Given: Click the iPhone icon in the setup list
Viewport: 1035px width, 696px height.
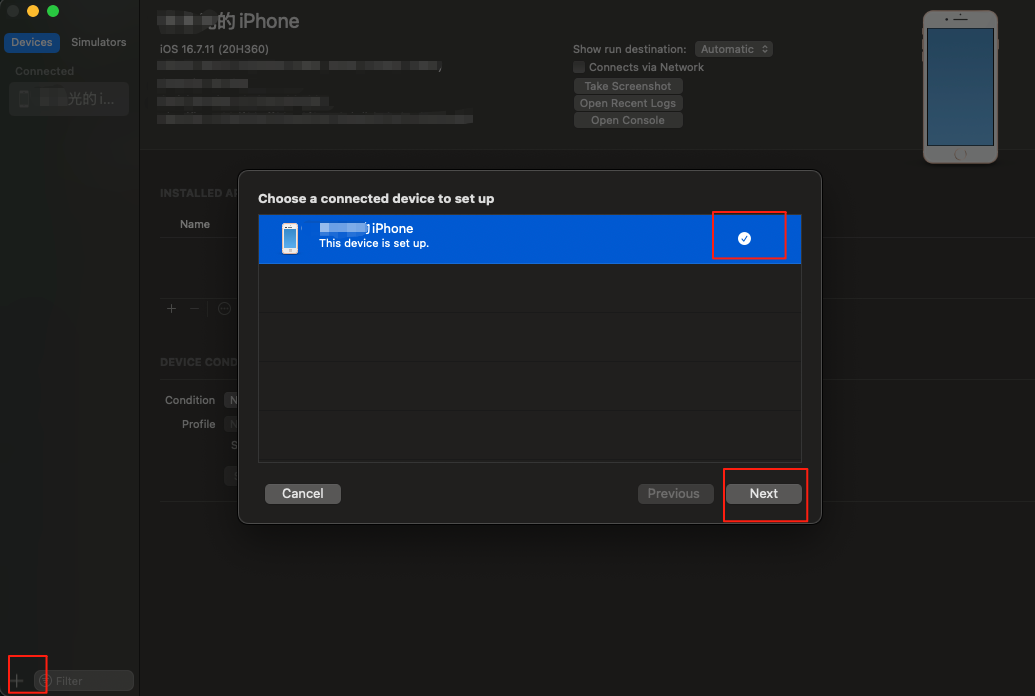Looking at the screenshot, I should [x=290, y=238].
